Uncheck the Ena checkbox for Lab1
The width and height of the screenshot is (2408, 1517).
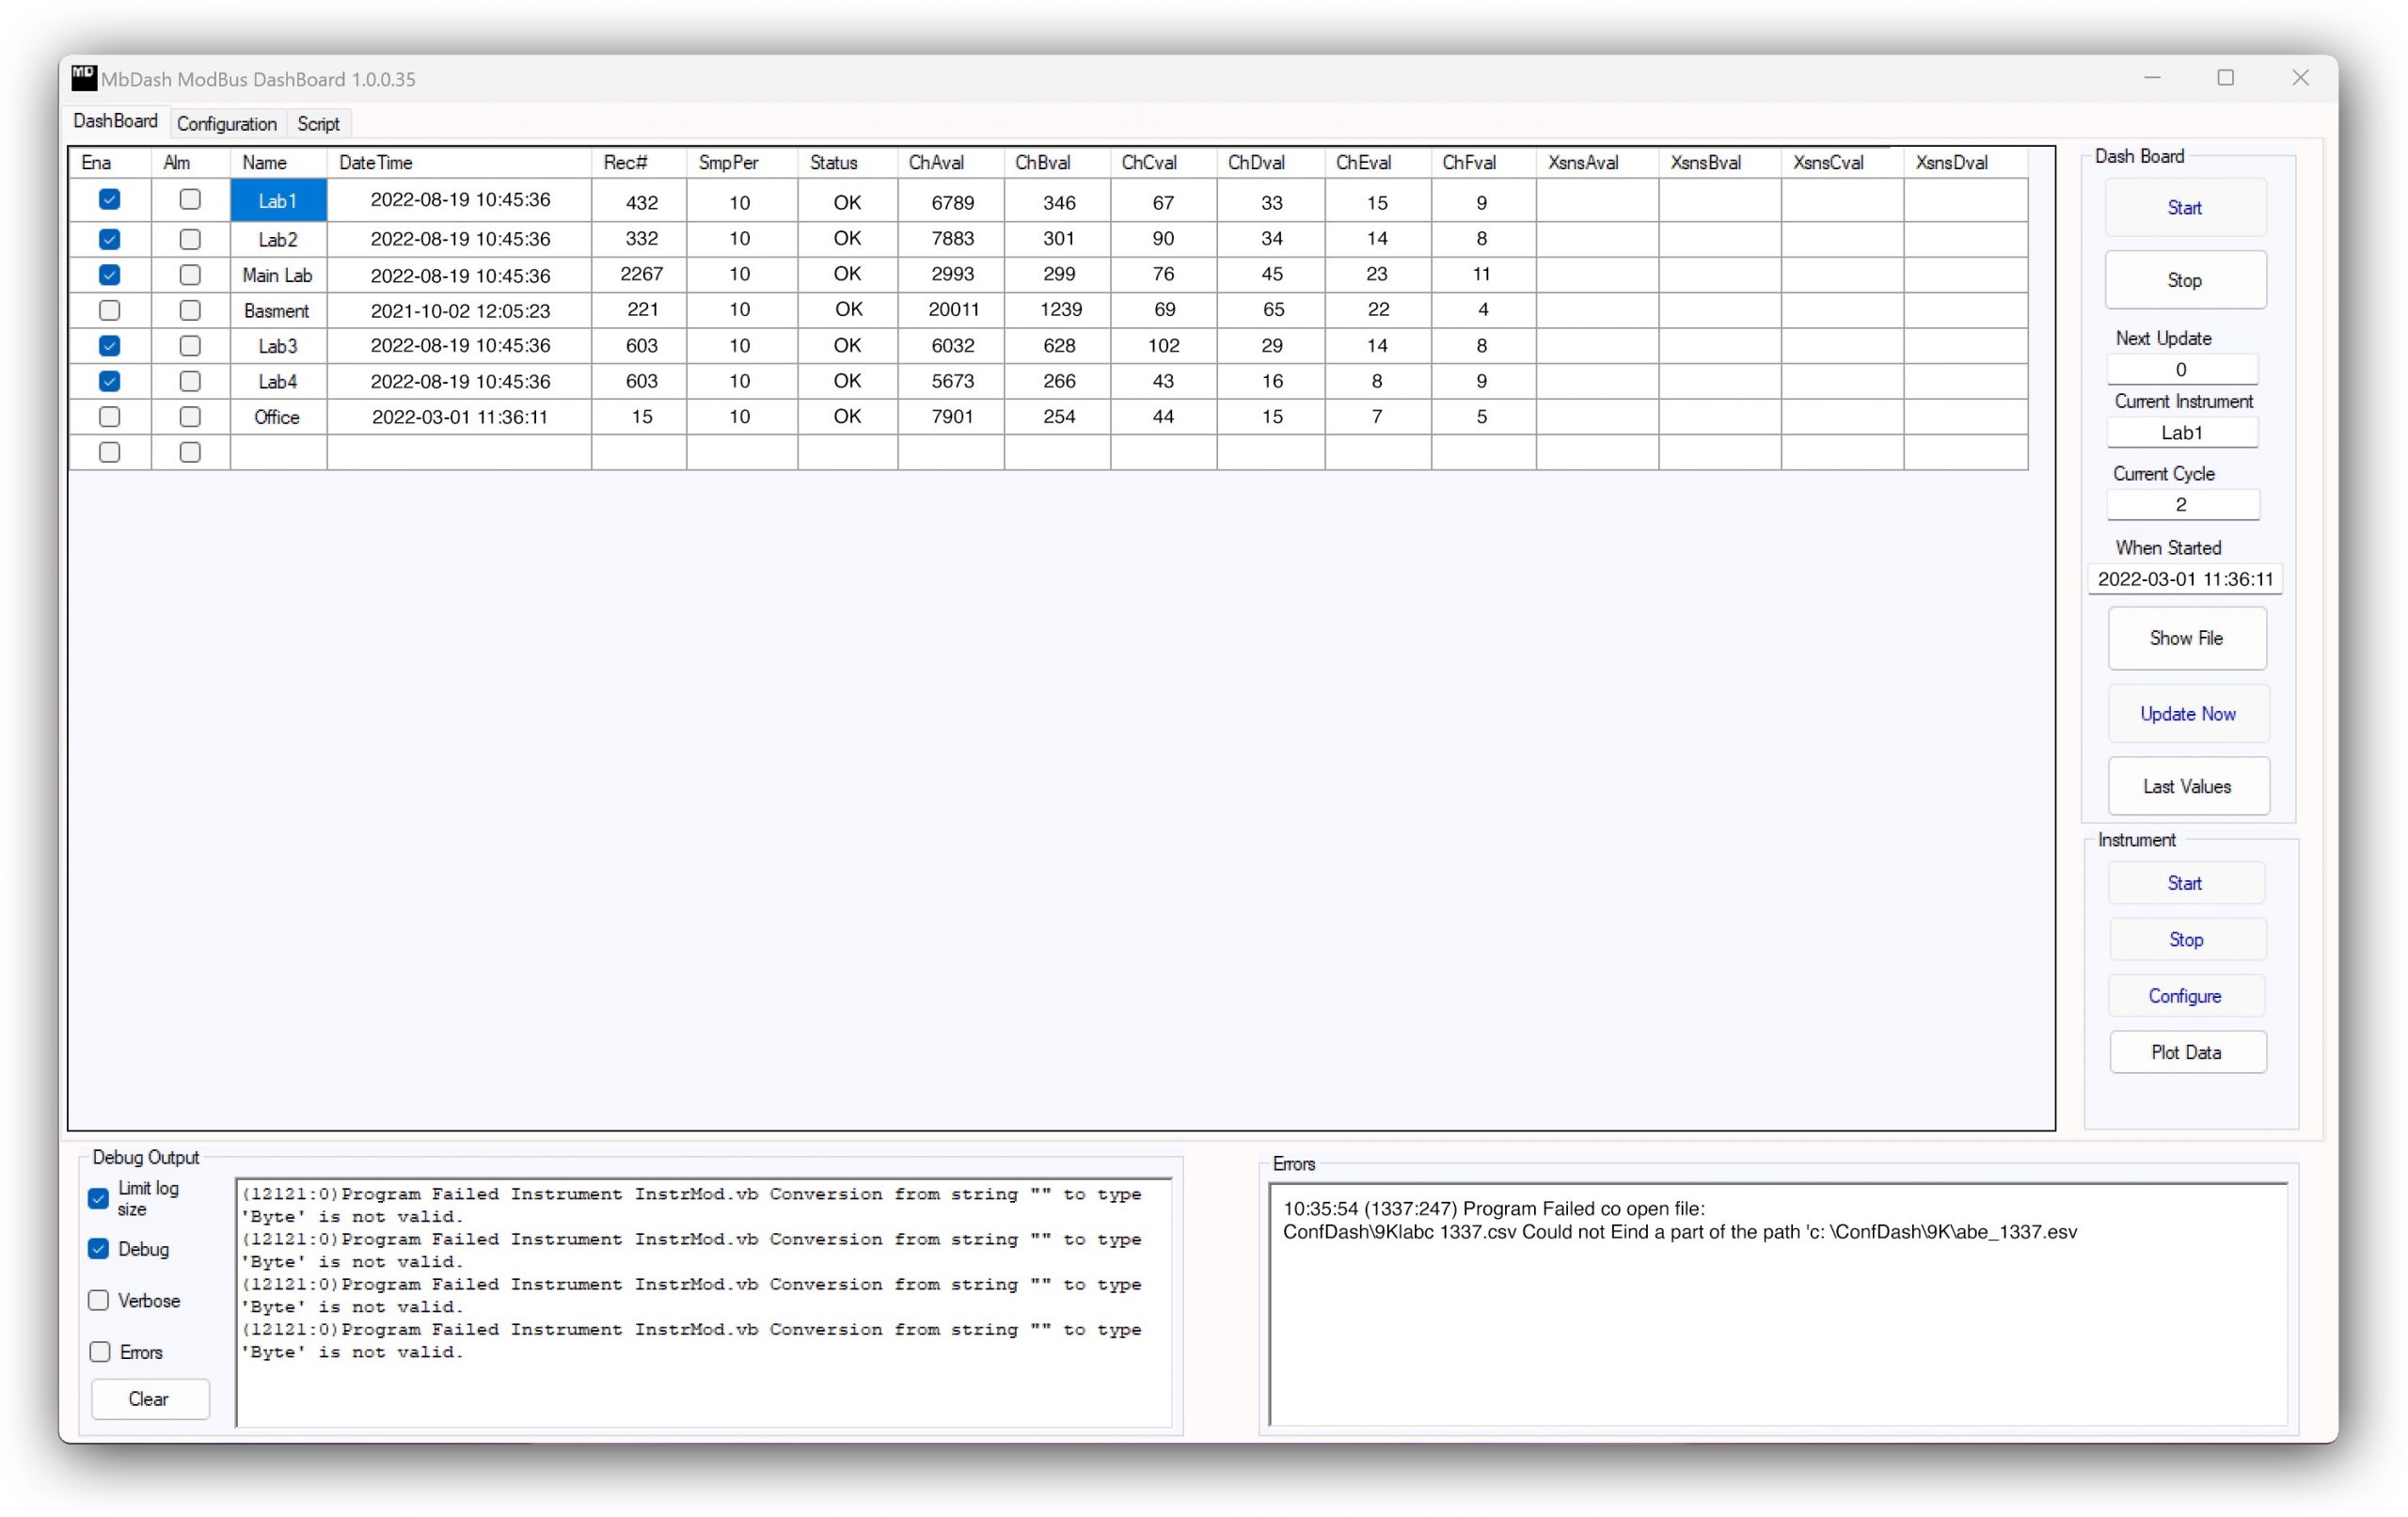tap(110, 200)
